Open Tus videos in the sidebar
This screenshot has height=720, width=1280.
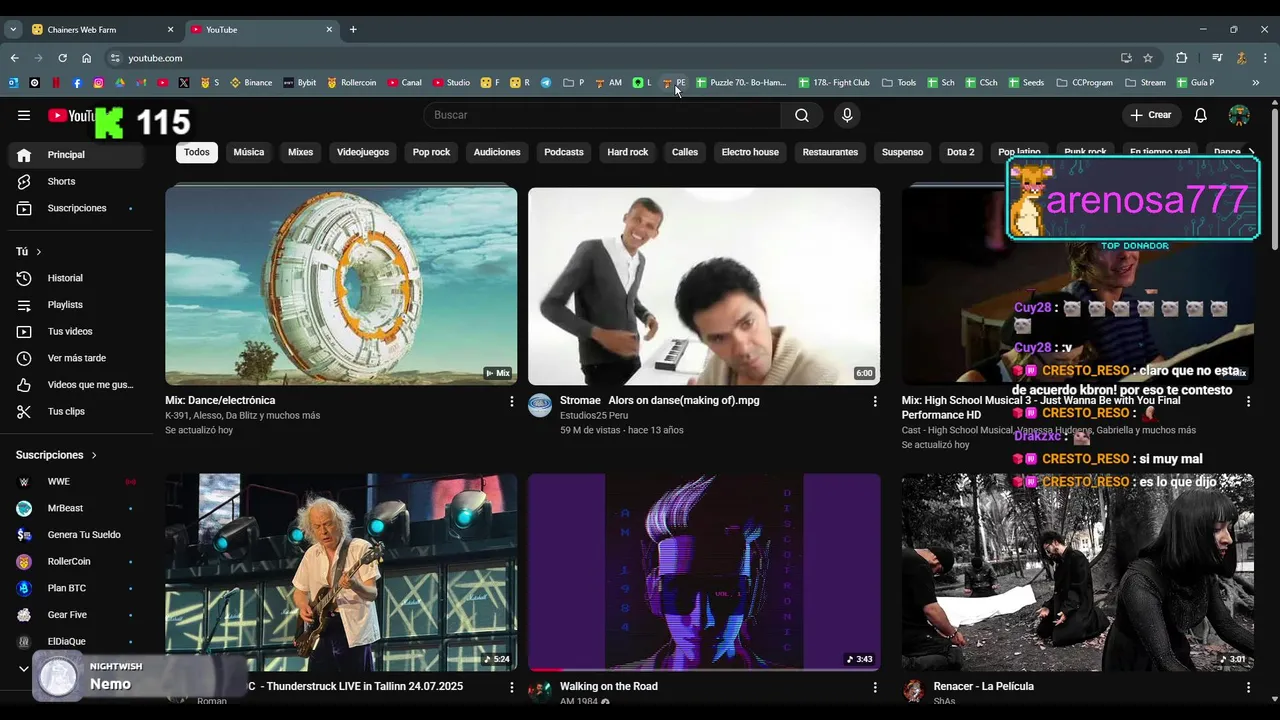tap(78, 331)
